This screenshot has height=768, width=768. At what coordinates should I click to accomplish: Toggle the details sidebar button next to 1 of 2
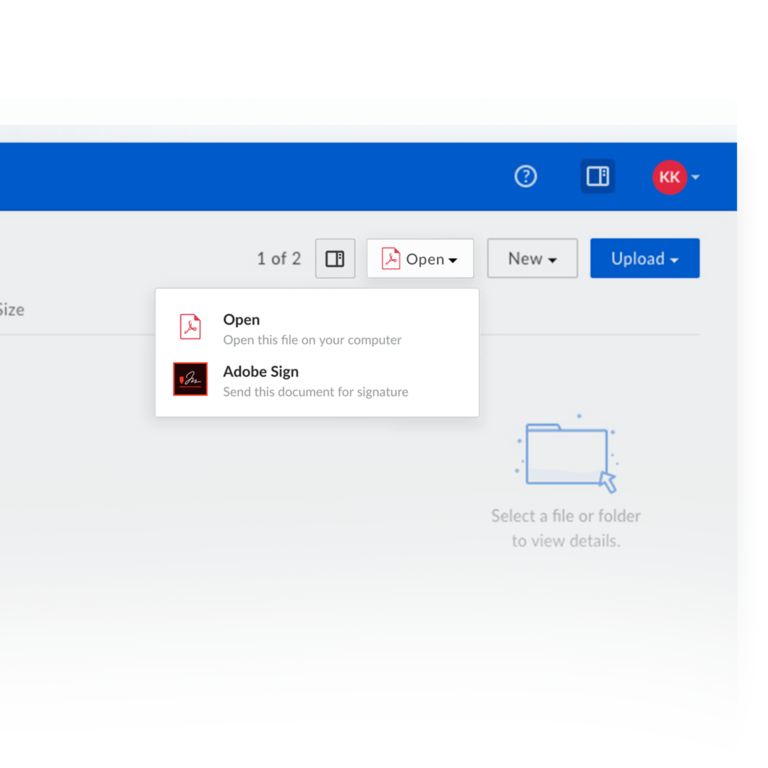(335, 259)
